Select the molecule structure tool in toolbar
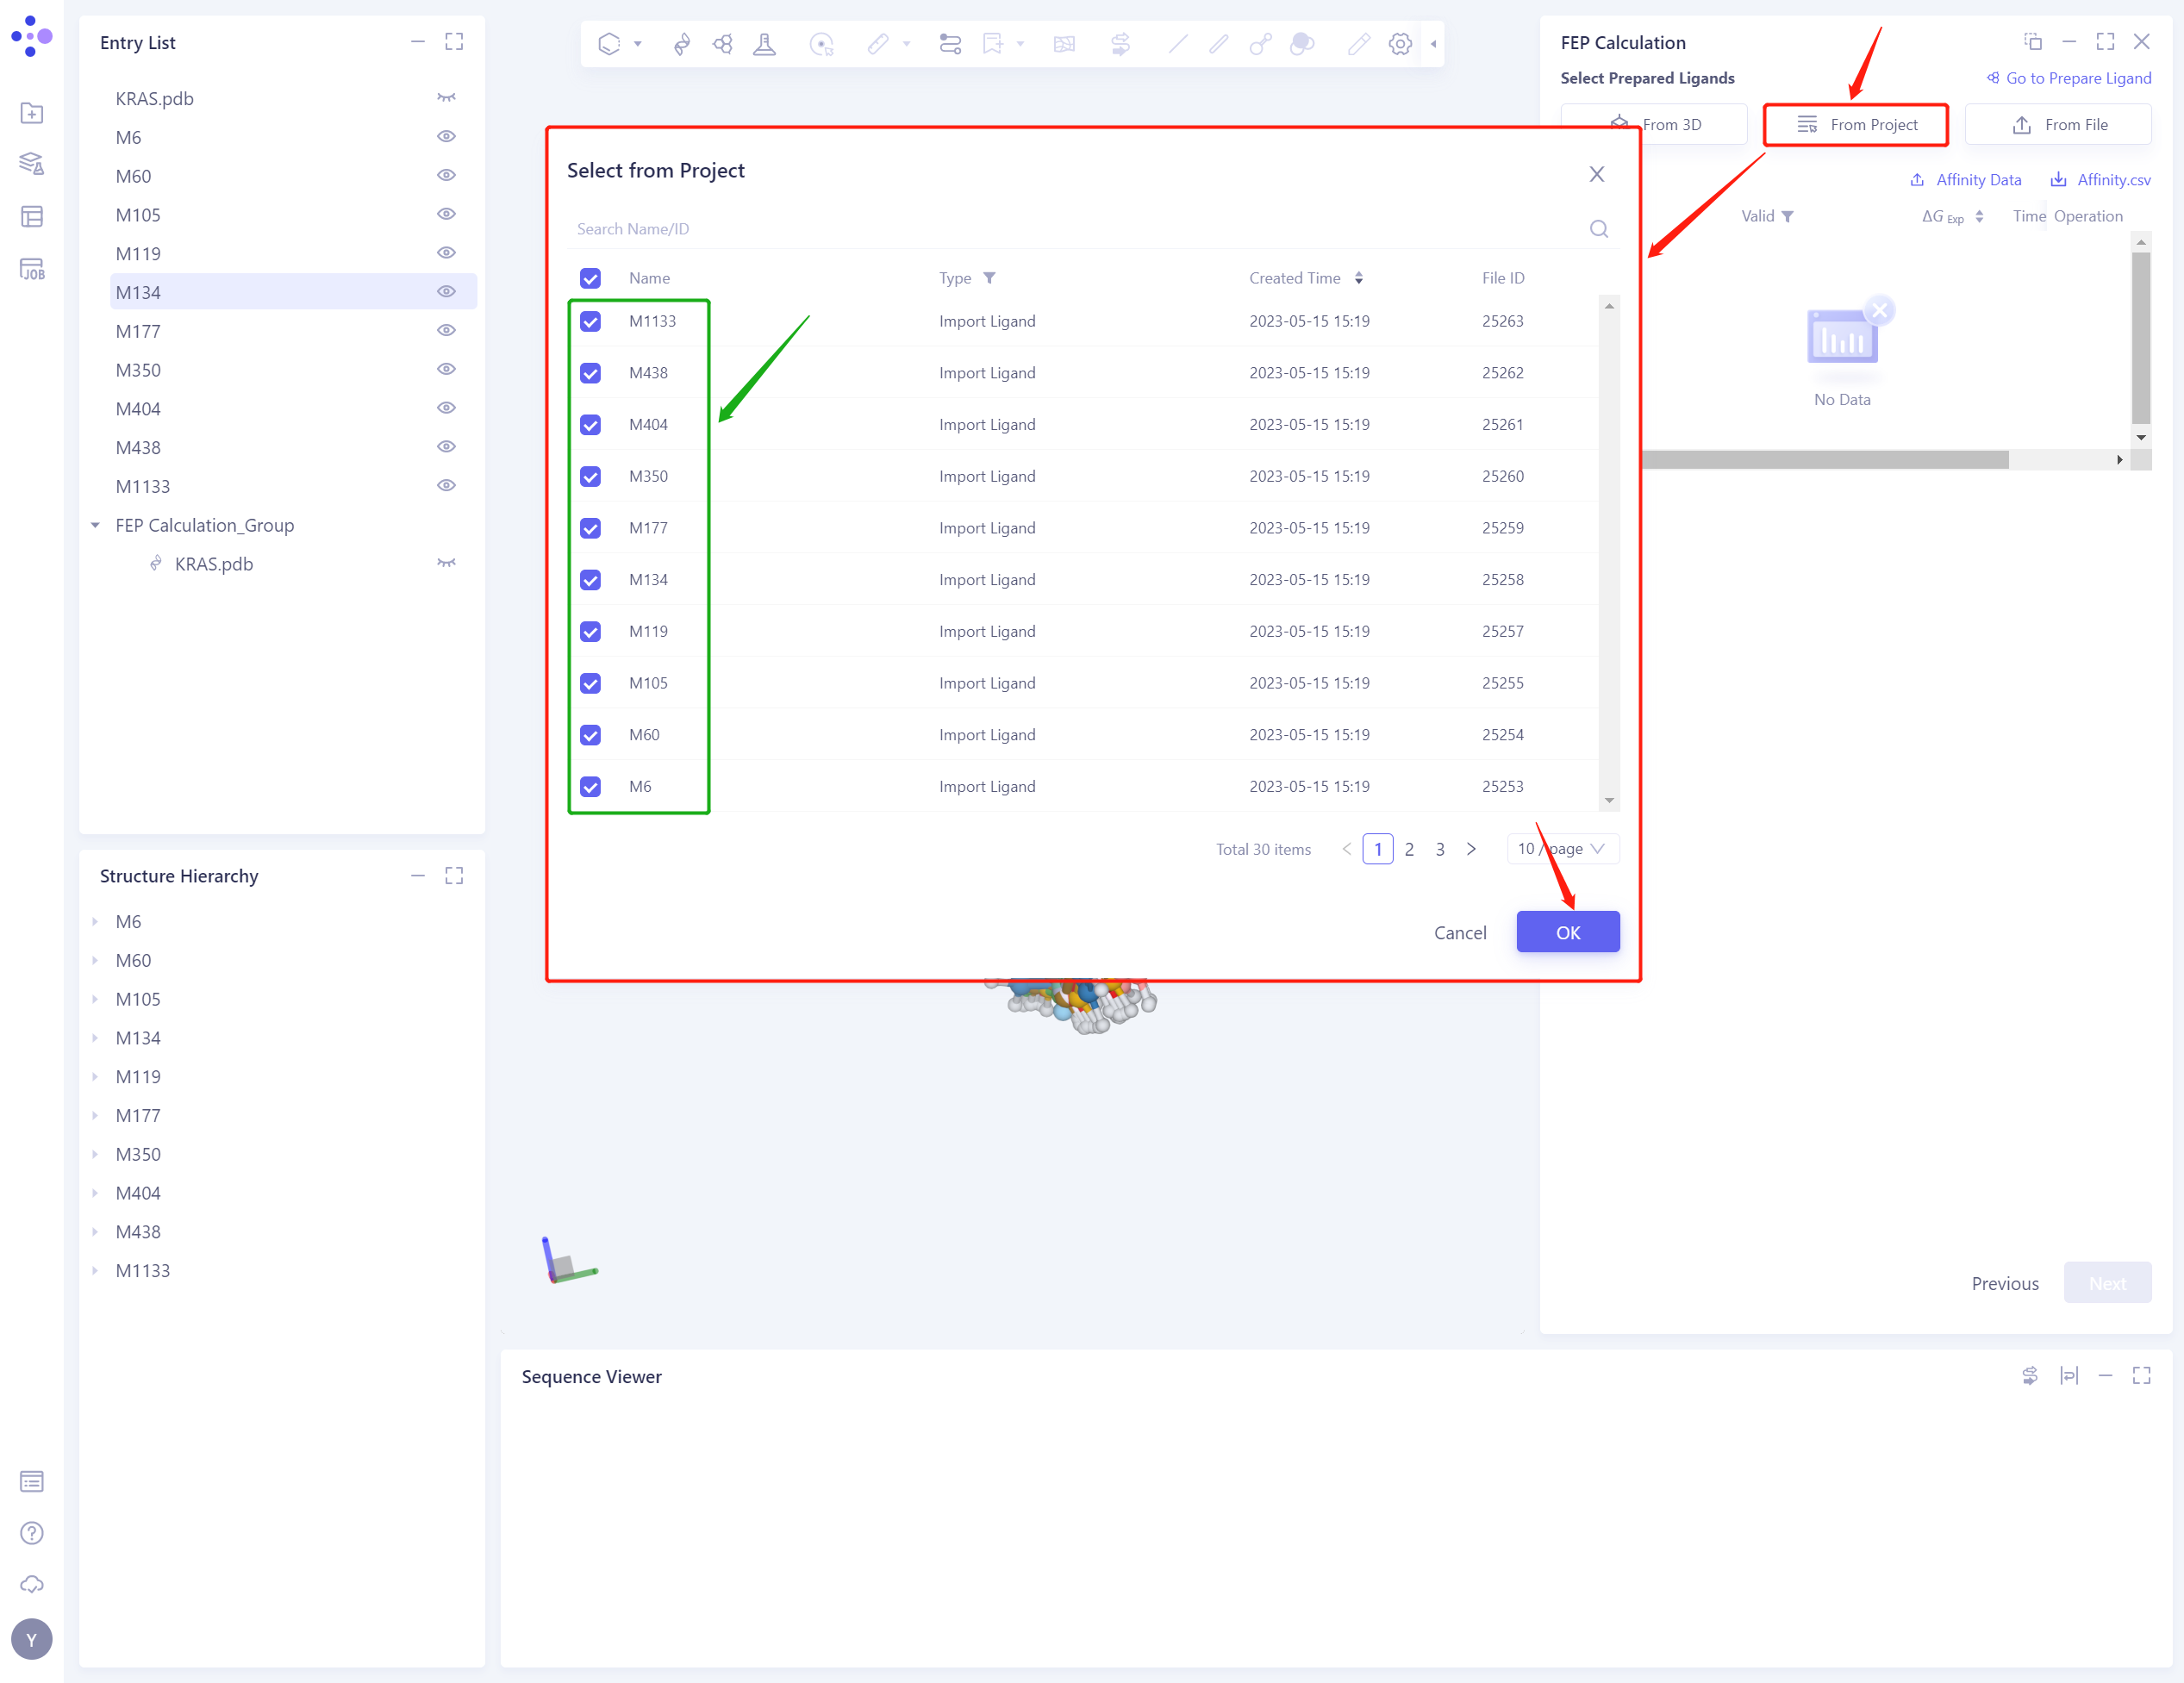This screenshot has height=1683, width=2184. pyautogui.click(x=722, y=44)
